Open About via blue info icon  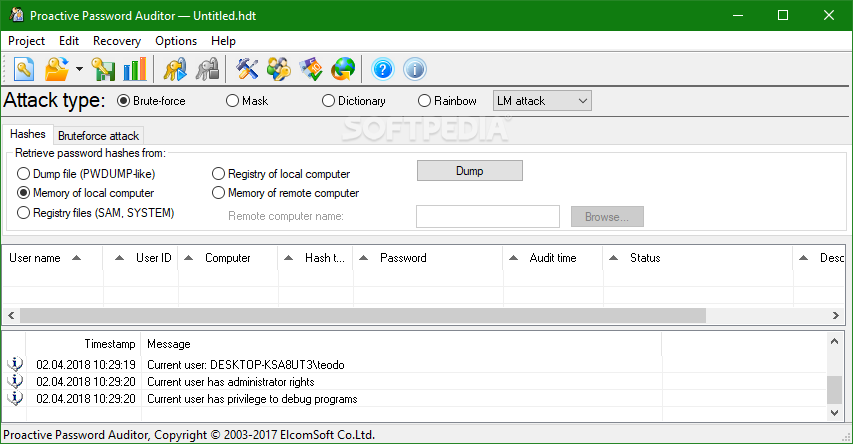(415, 70)
